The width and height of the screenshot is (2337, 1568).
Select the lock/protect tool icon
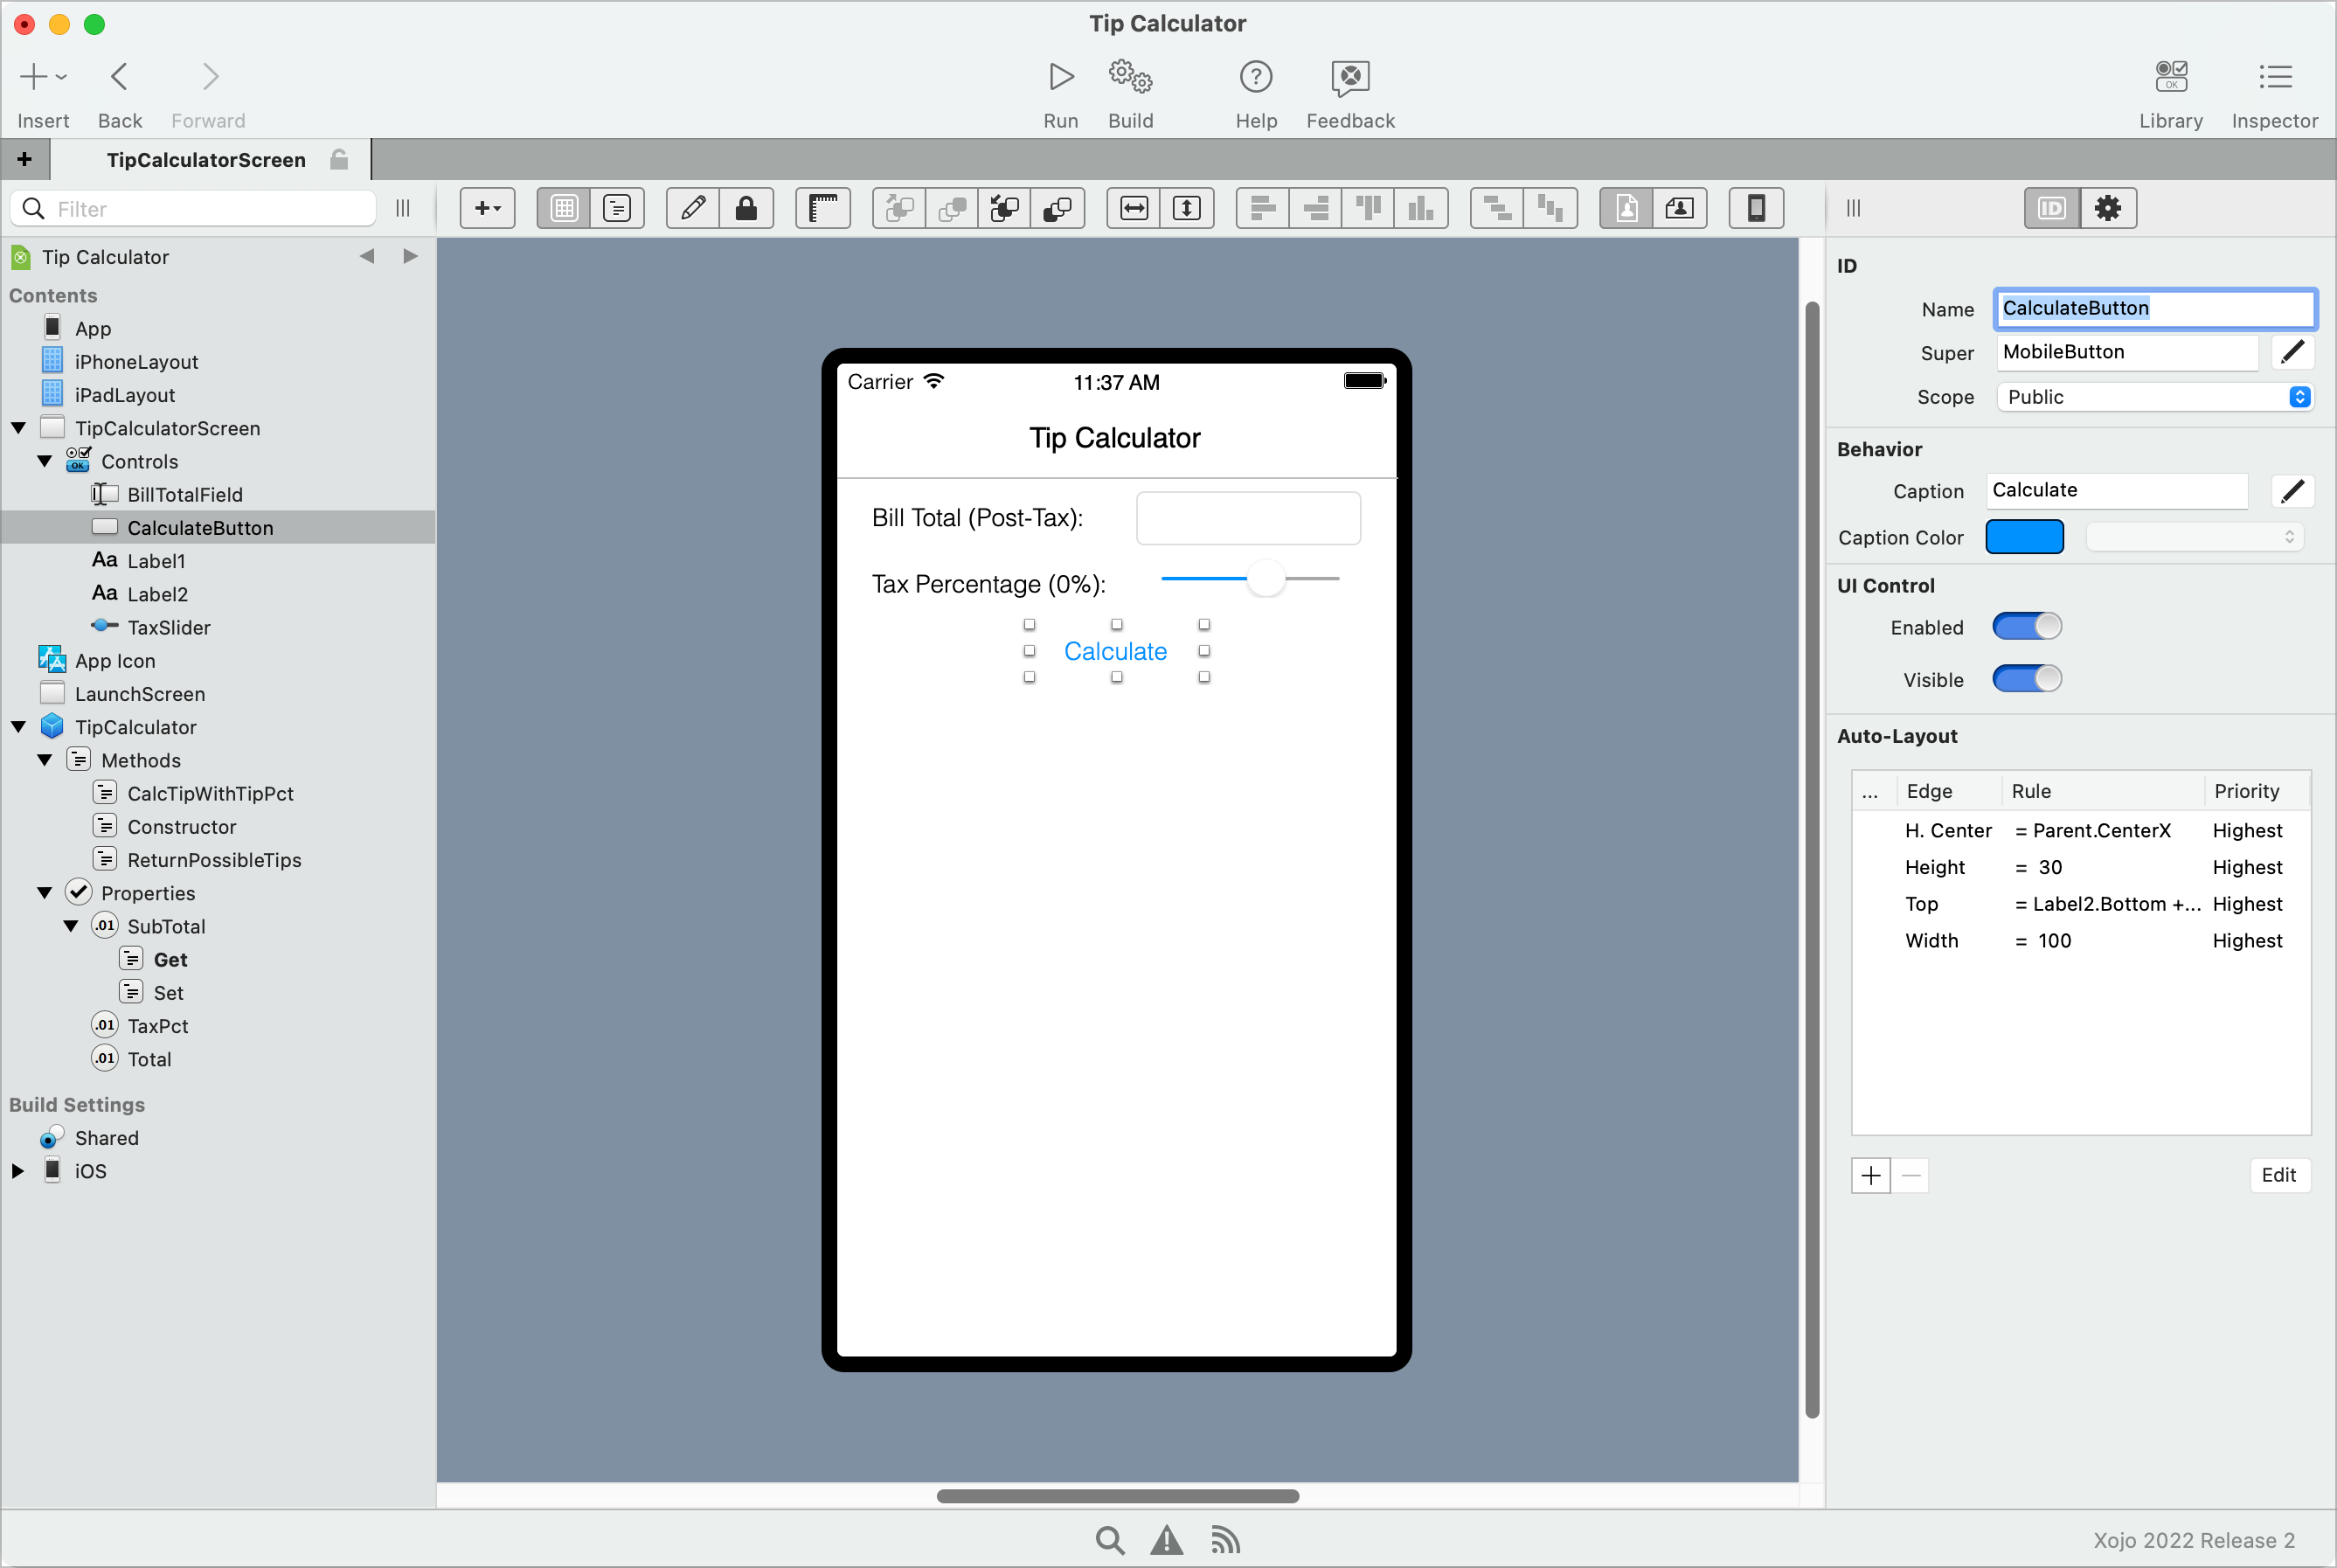click(x=749, y=208)
